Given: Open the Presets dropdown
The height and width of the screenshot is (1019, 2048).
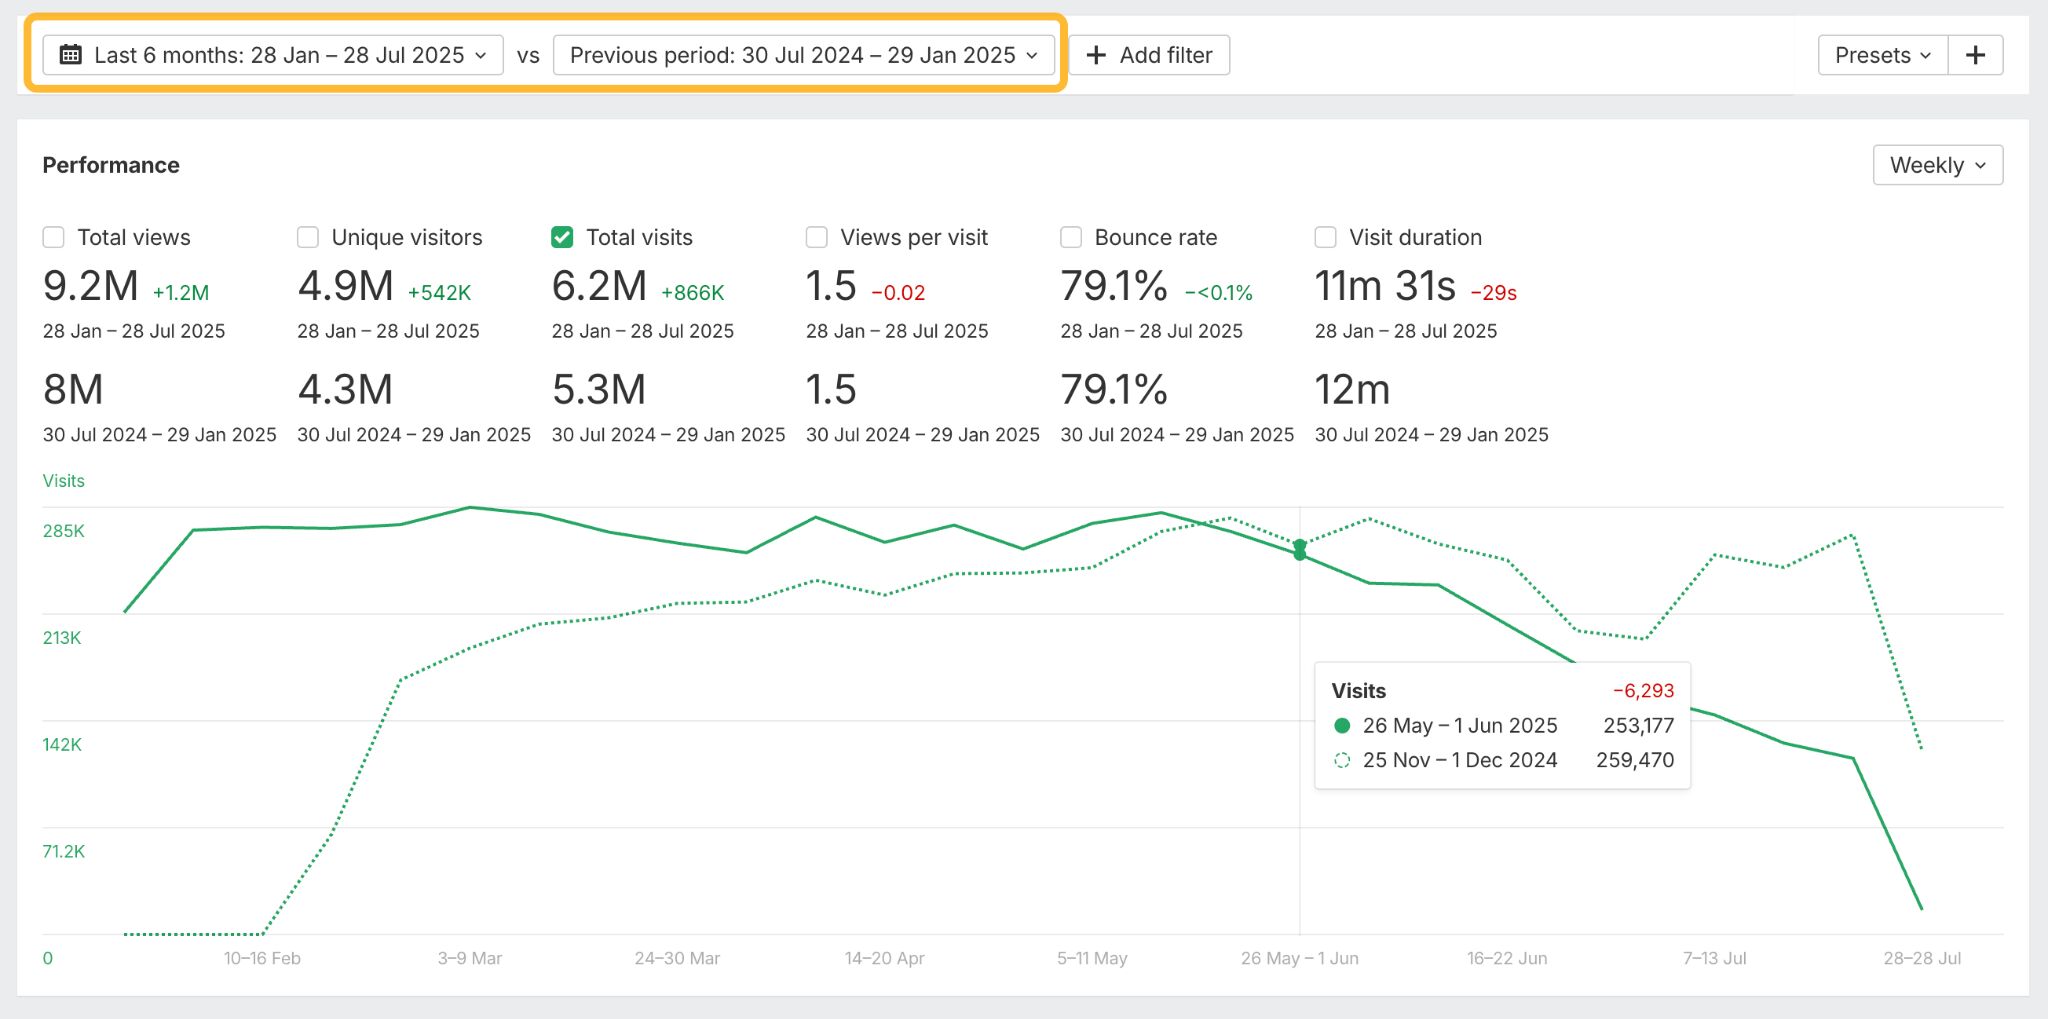Looking at the screenshot, I should point(1881,55).
